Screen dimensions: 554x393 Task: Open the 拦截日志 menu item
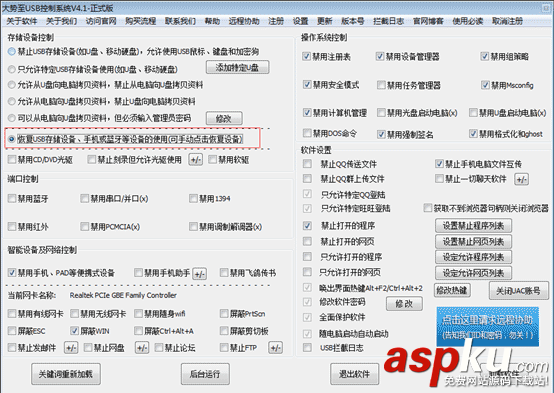(x=389, y=21)
